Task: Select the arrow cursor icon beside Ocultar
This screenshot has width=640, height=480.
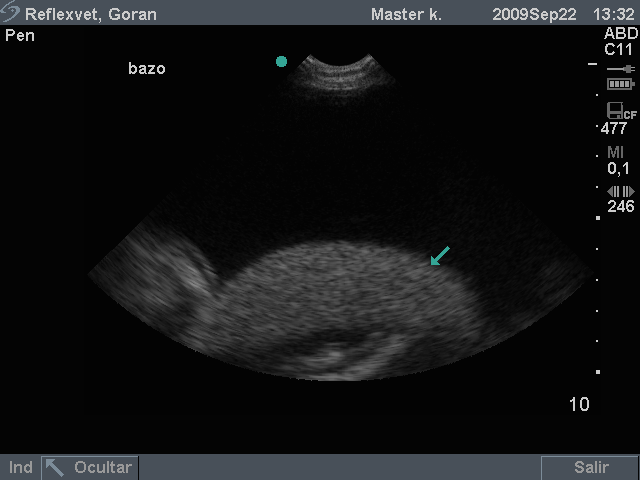Action: [55, 467]
